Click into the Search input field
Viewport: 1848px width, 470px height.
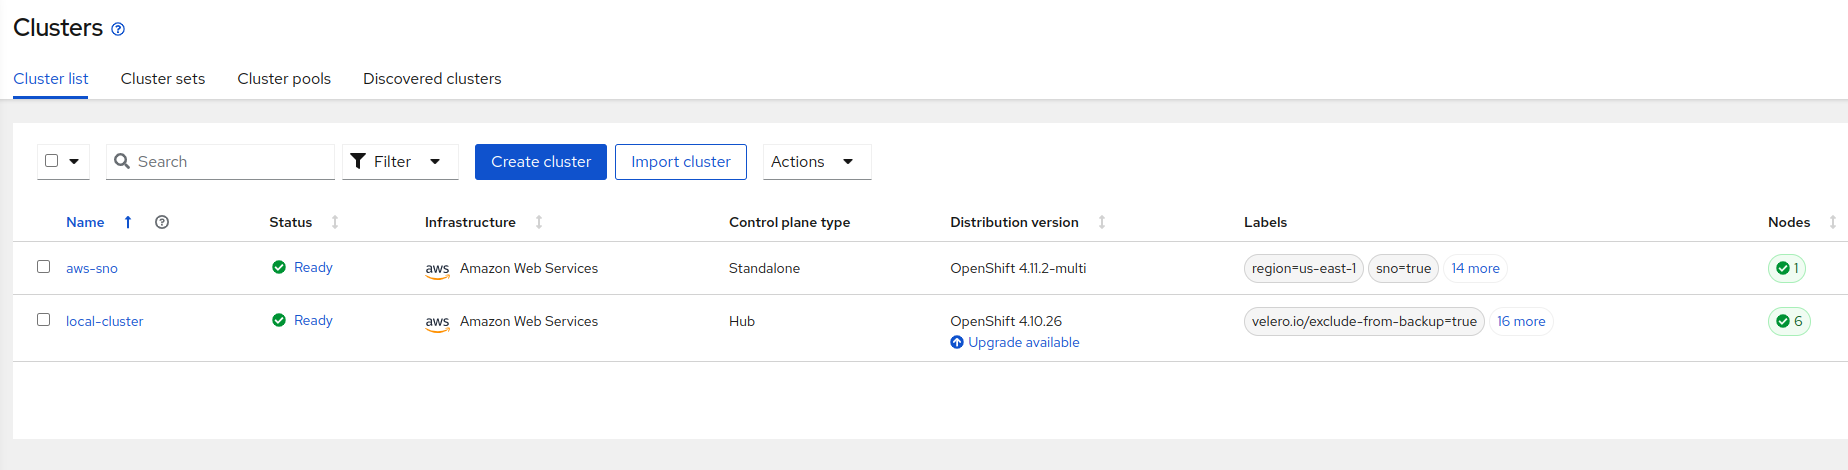coord(232,161)
